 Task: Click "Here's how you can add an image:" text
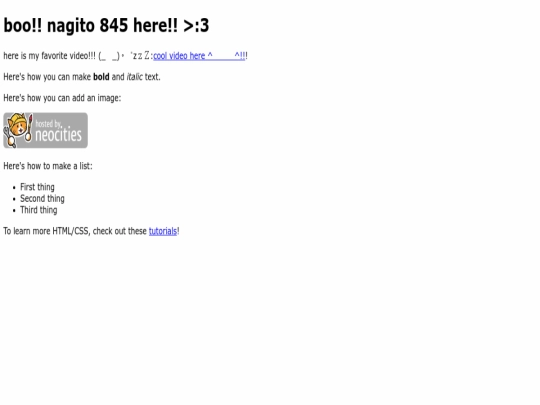pyautogui.click(x=62, y=98)
